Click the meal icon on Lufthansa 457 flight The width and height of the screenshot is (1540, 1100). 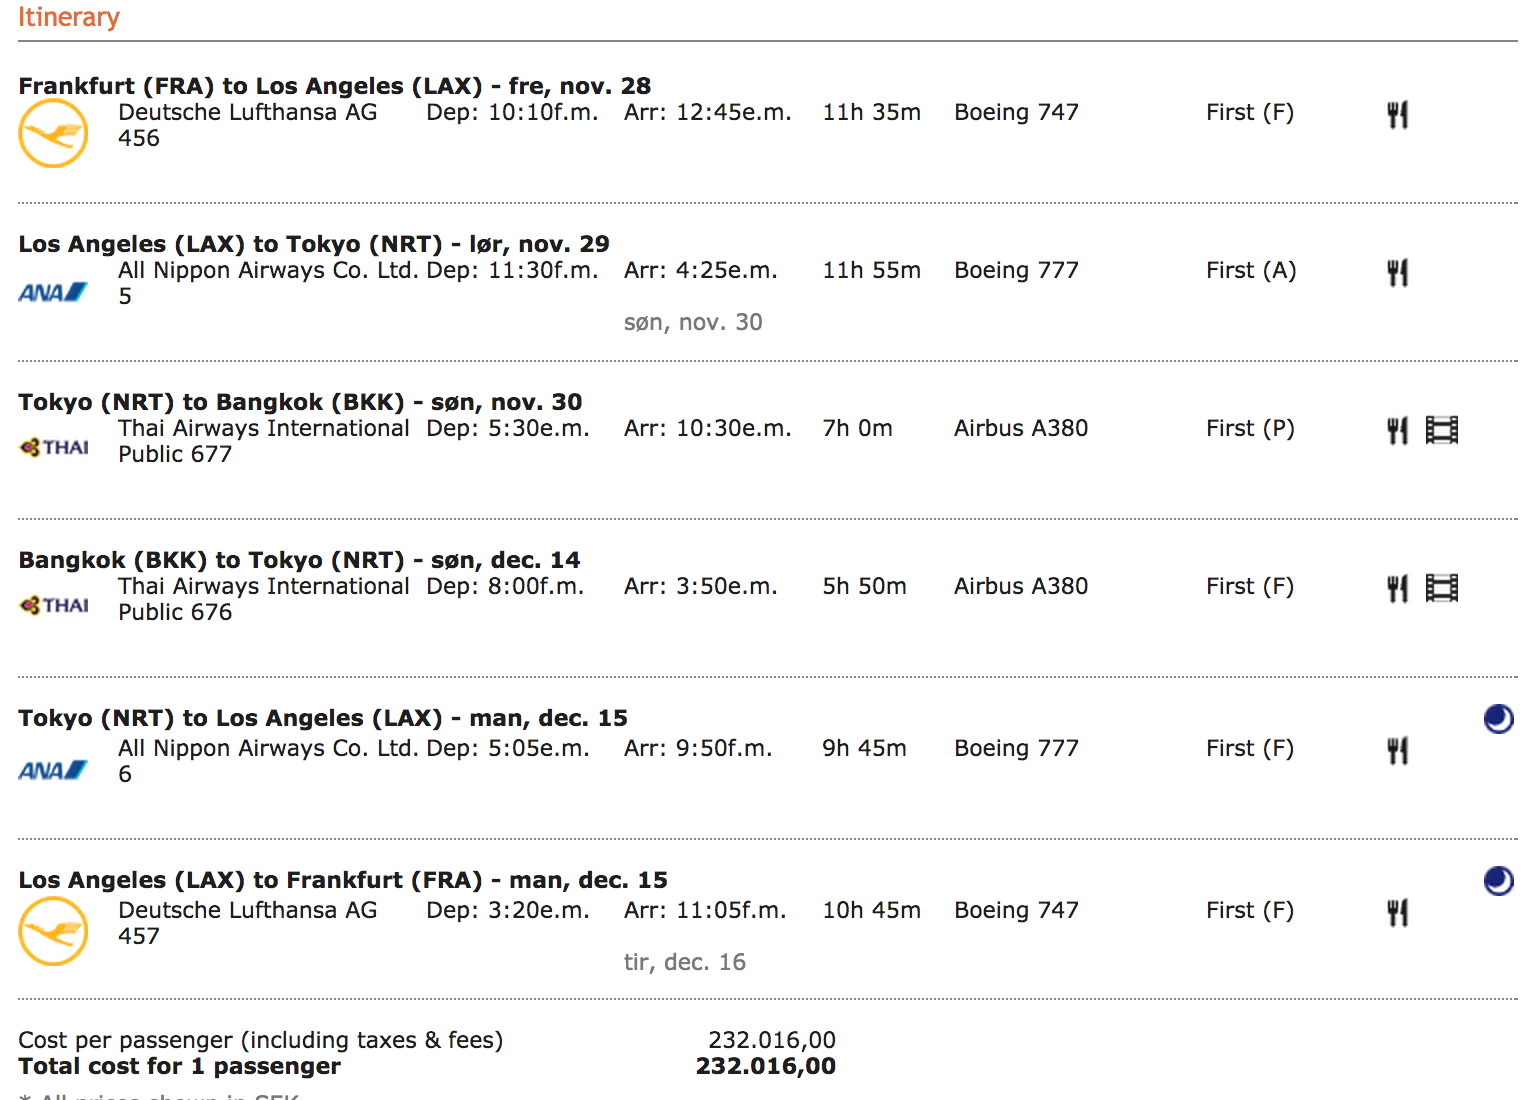pyautogui.click(x=1397, y=912)
